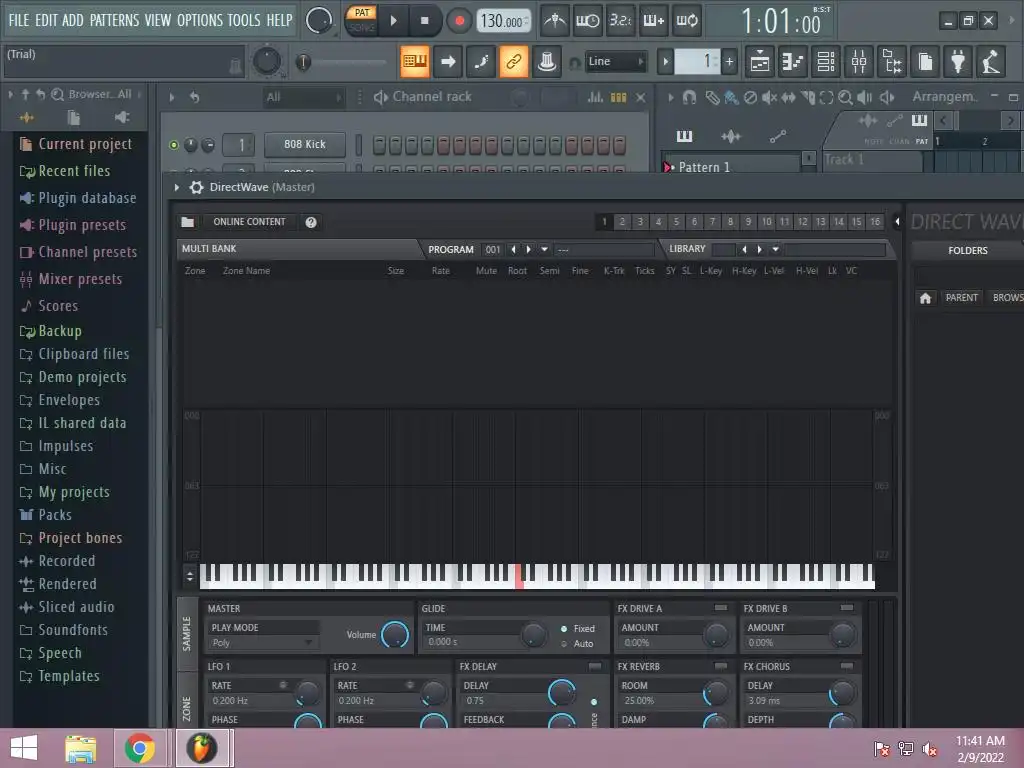Toggle the PAT pattern mode button

(361, 12)
